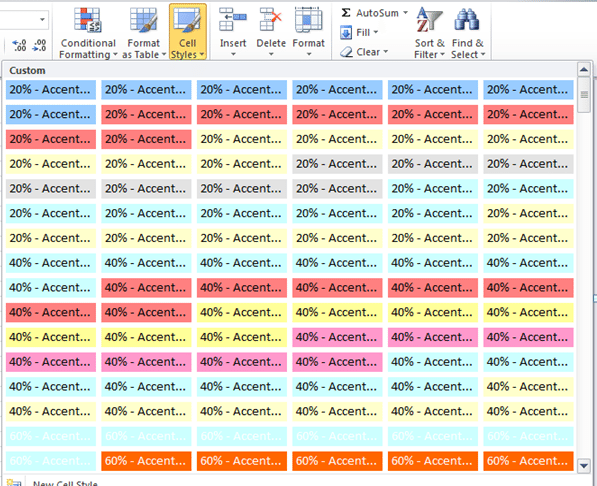Expand the Format dropdown arrow

click(309, 54)
